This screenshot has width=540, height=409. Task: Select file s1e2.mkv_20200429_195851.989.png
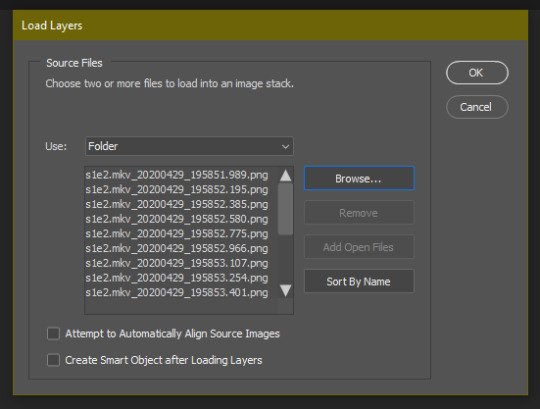[x=177, y=175]
